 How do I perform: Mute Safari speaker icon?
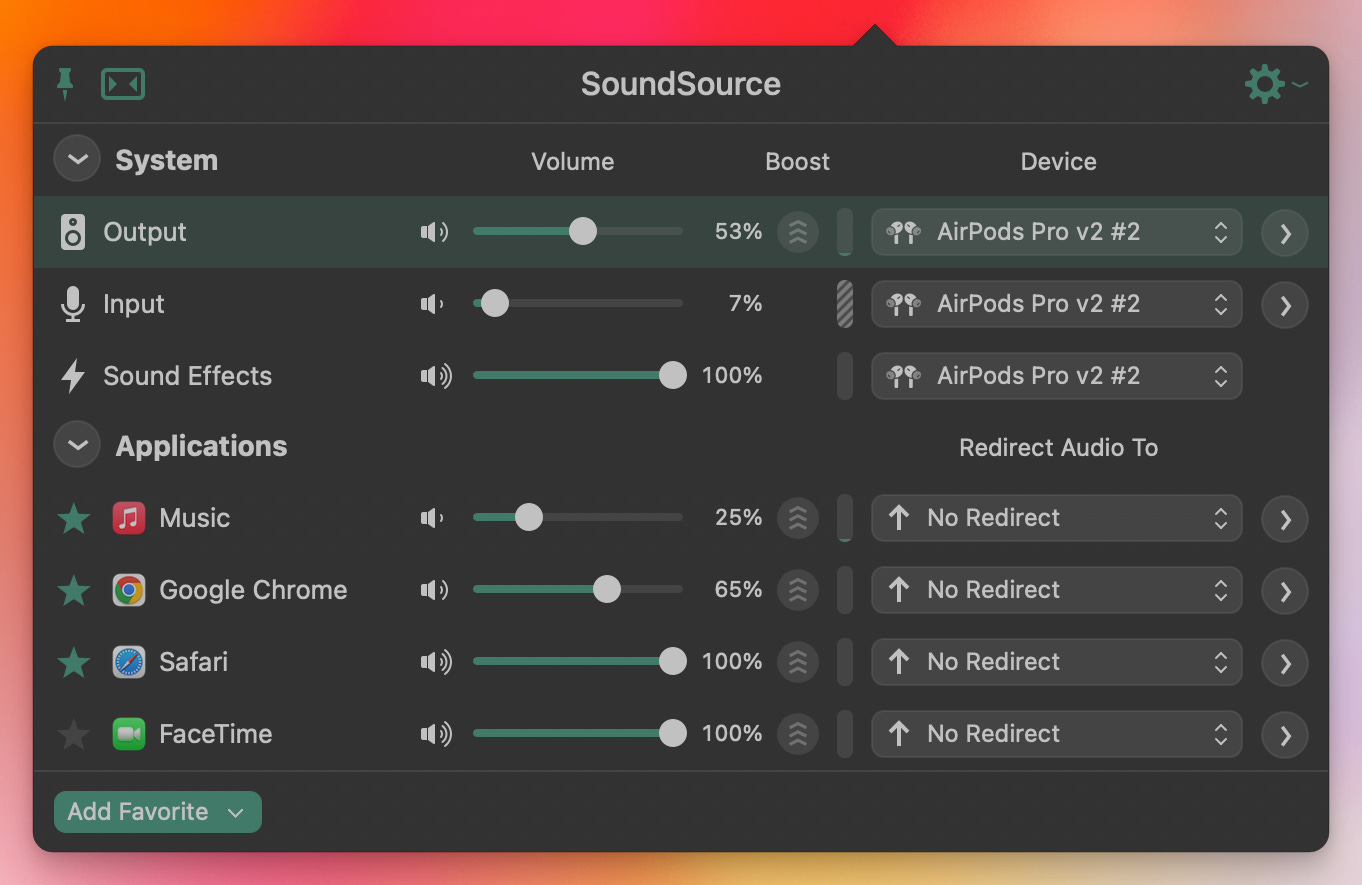click(436, 662)
